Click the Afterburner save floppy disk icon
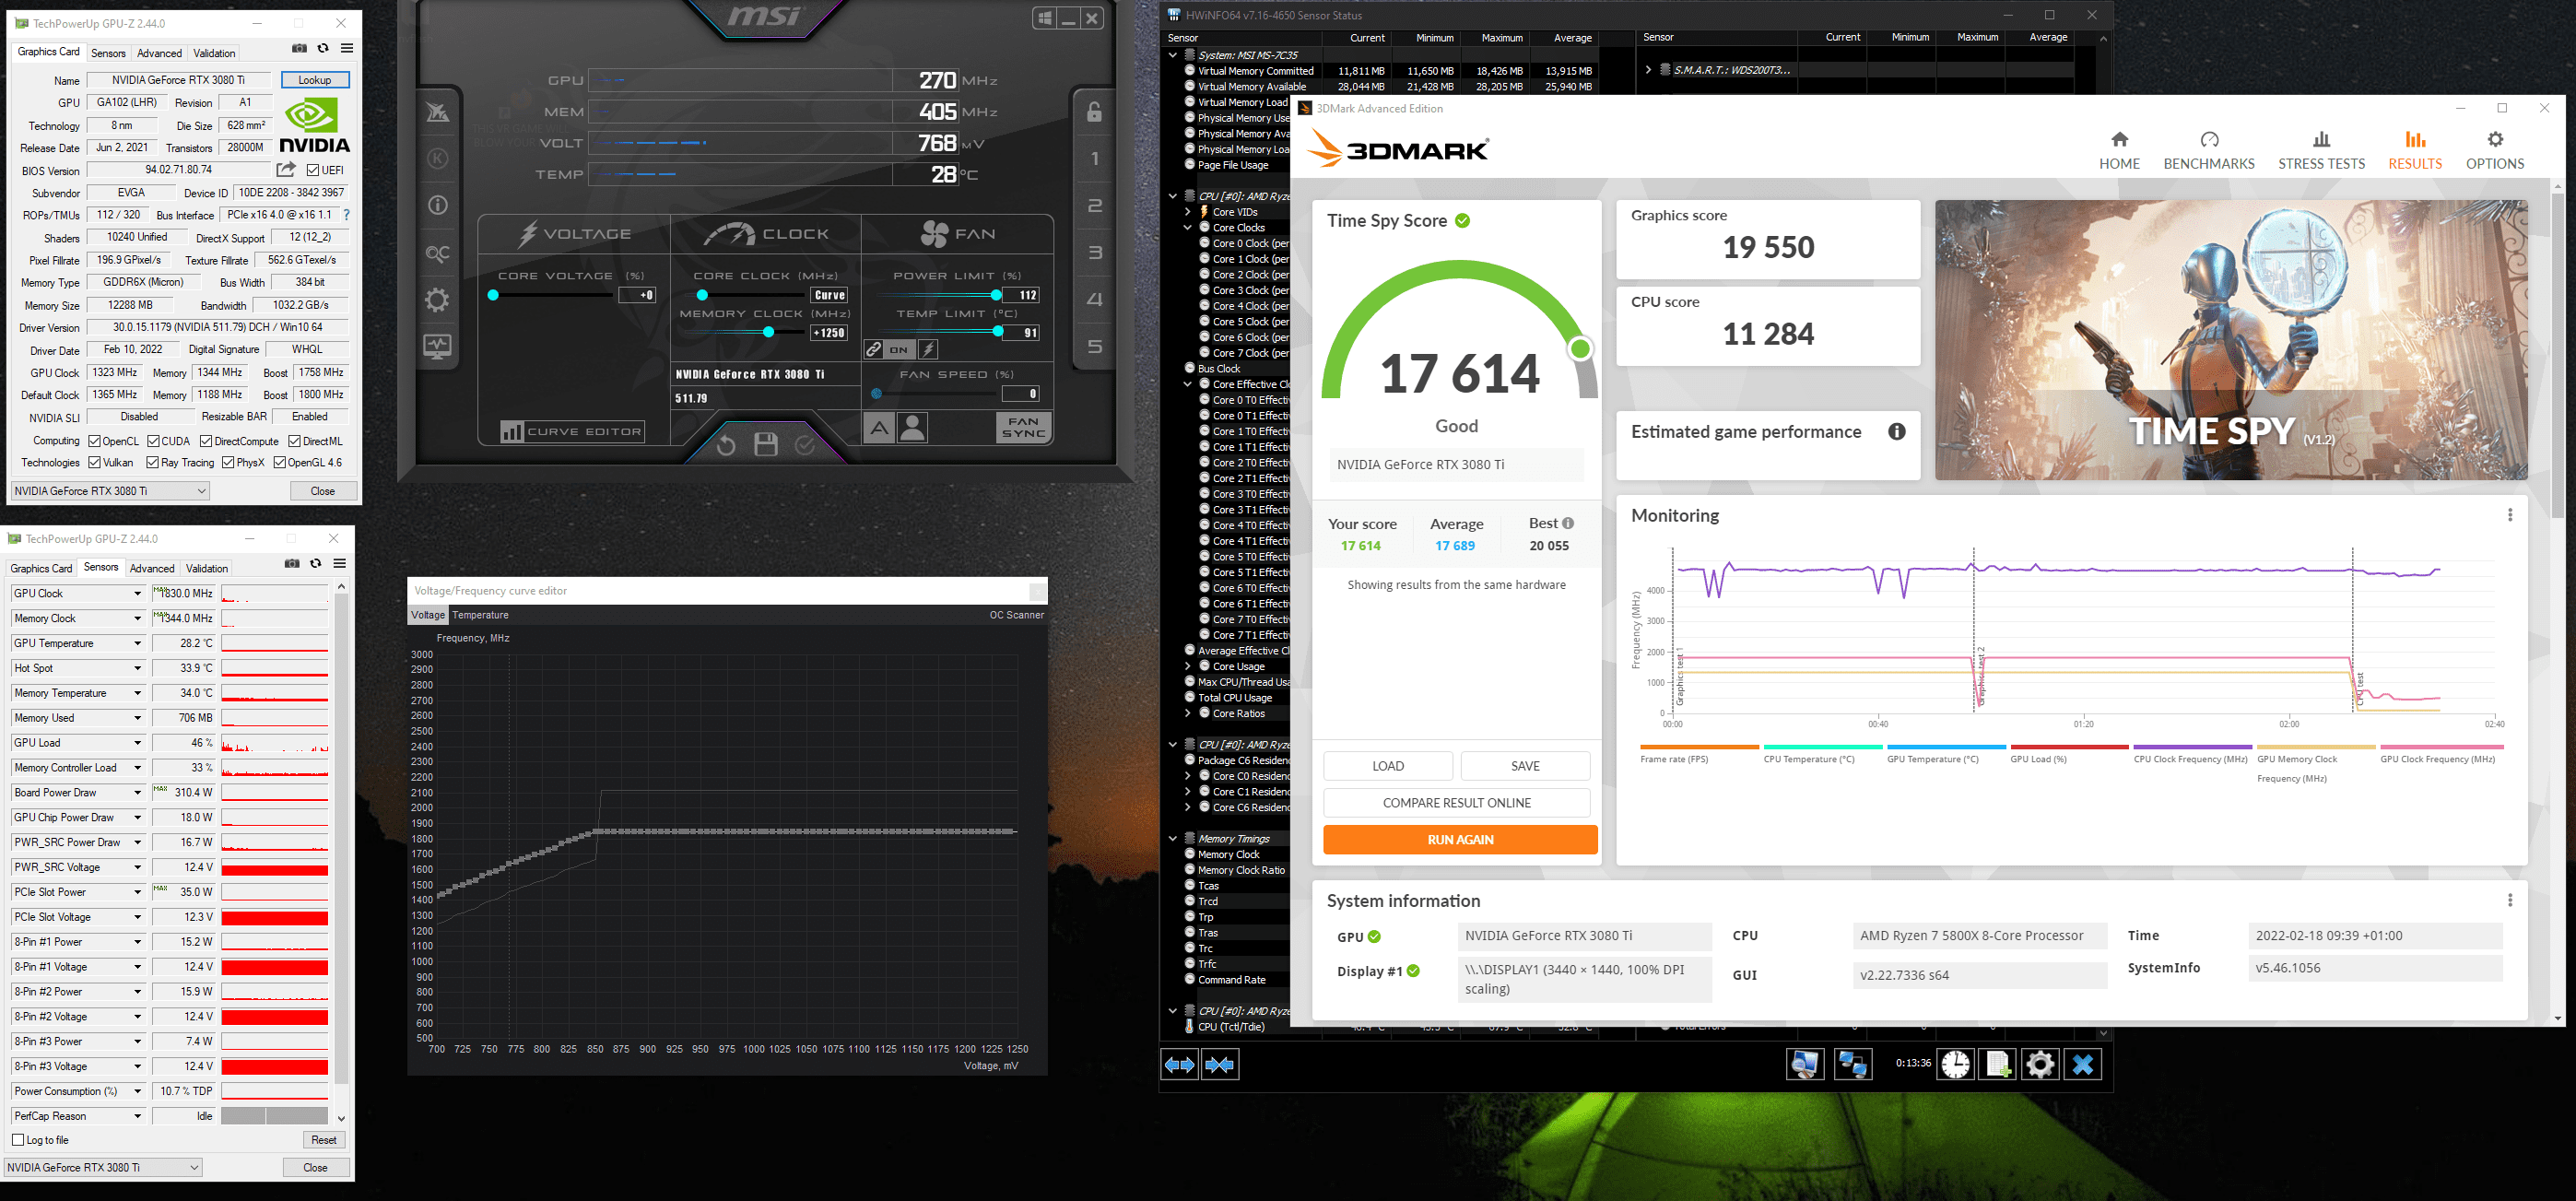 pyautogui.click(x=766, y=445)
